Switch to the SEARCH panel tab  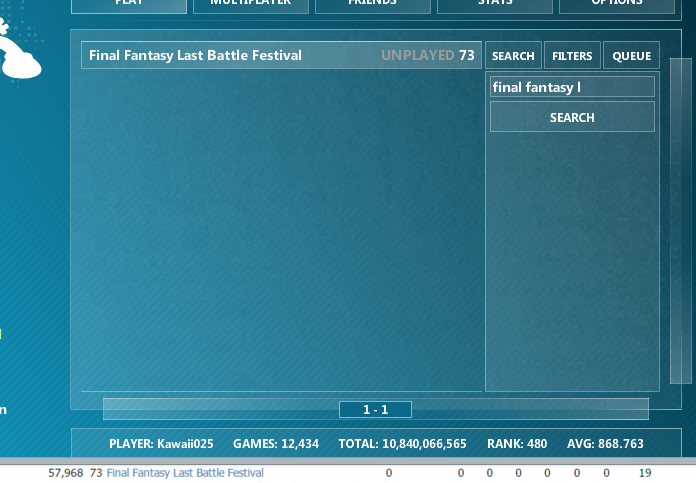coord(513,56)
